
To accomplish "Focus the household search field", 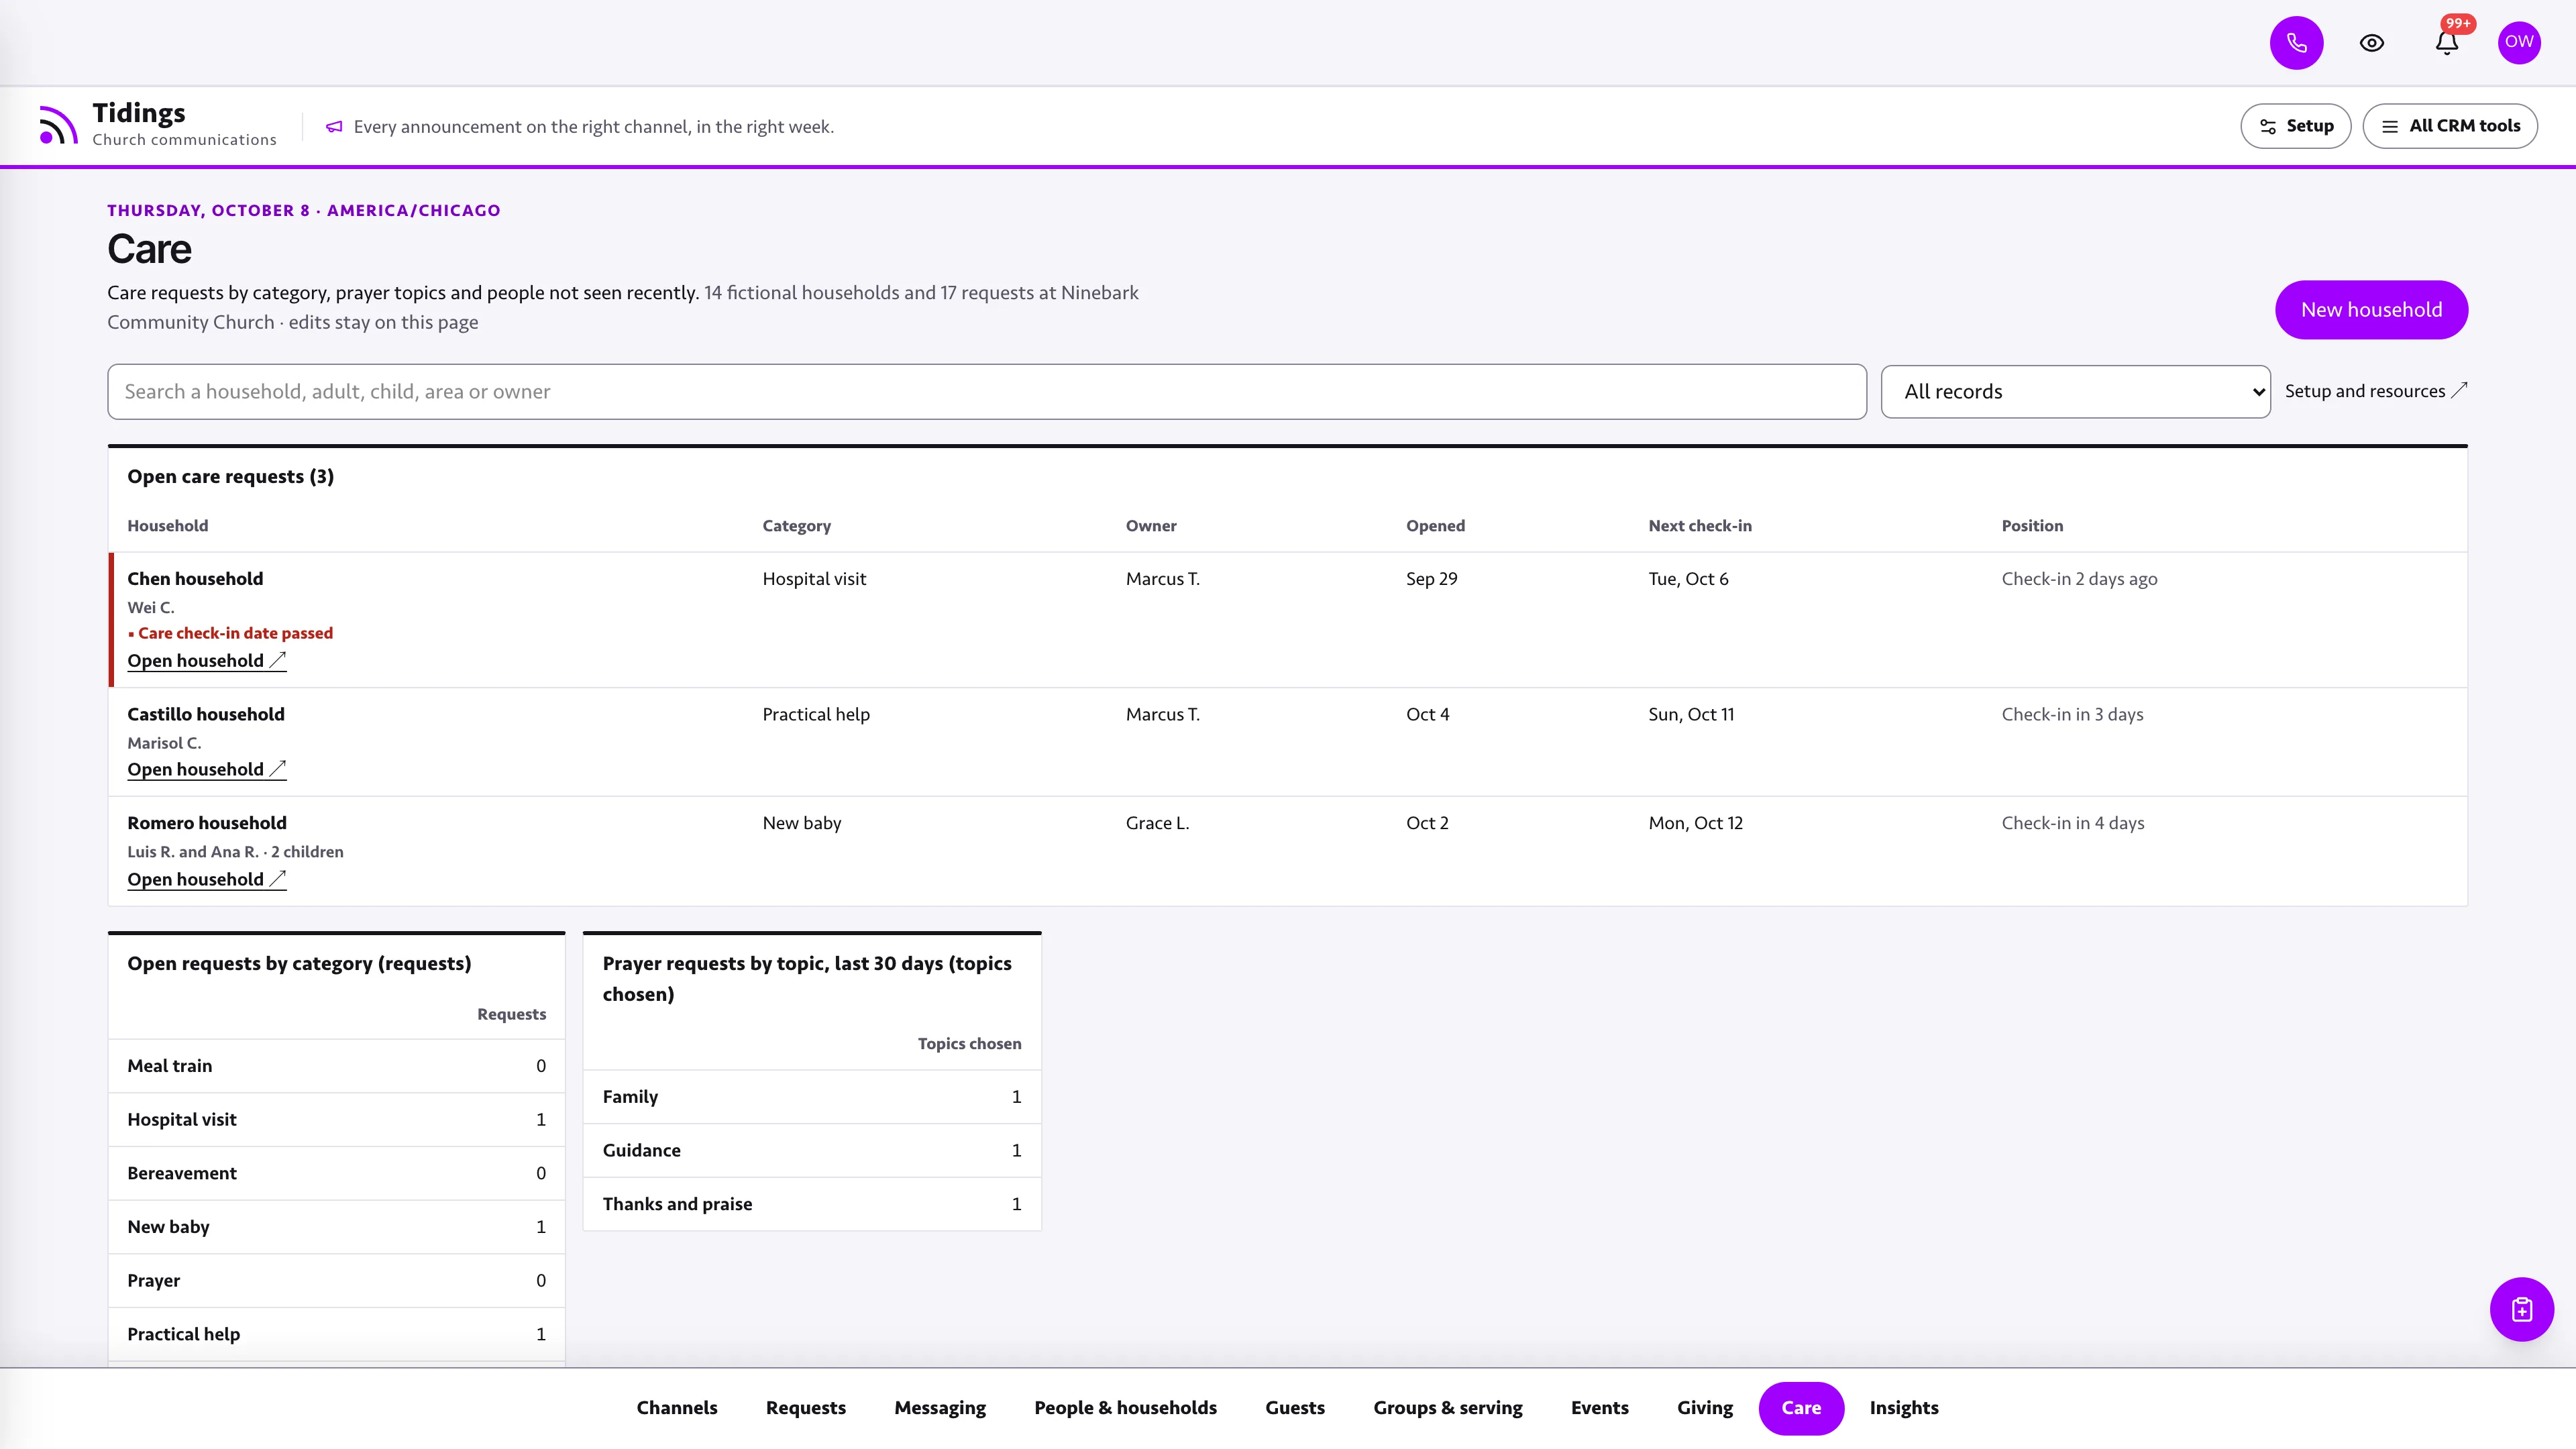I will click(986, 392).
